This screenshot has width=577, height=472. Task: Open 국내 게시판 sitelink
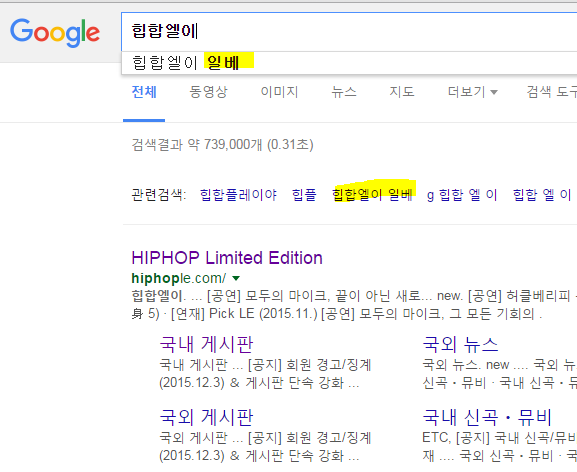point(206,344)
